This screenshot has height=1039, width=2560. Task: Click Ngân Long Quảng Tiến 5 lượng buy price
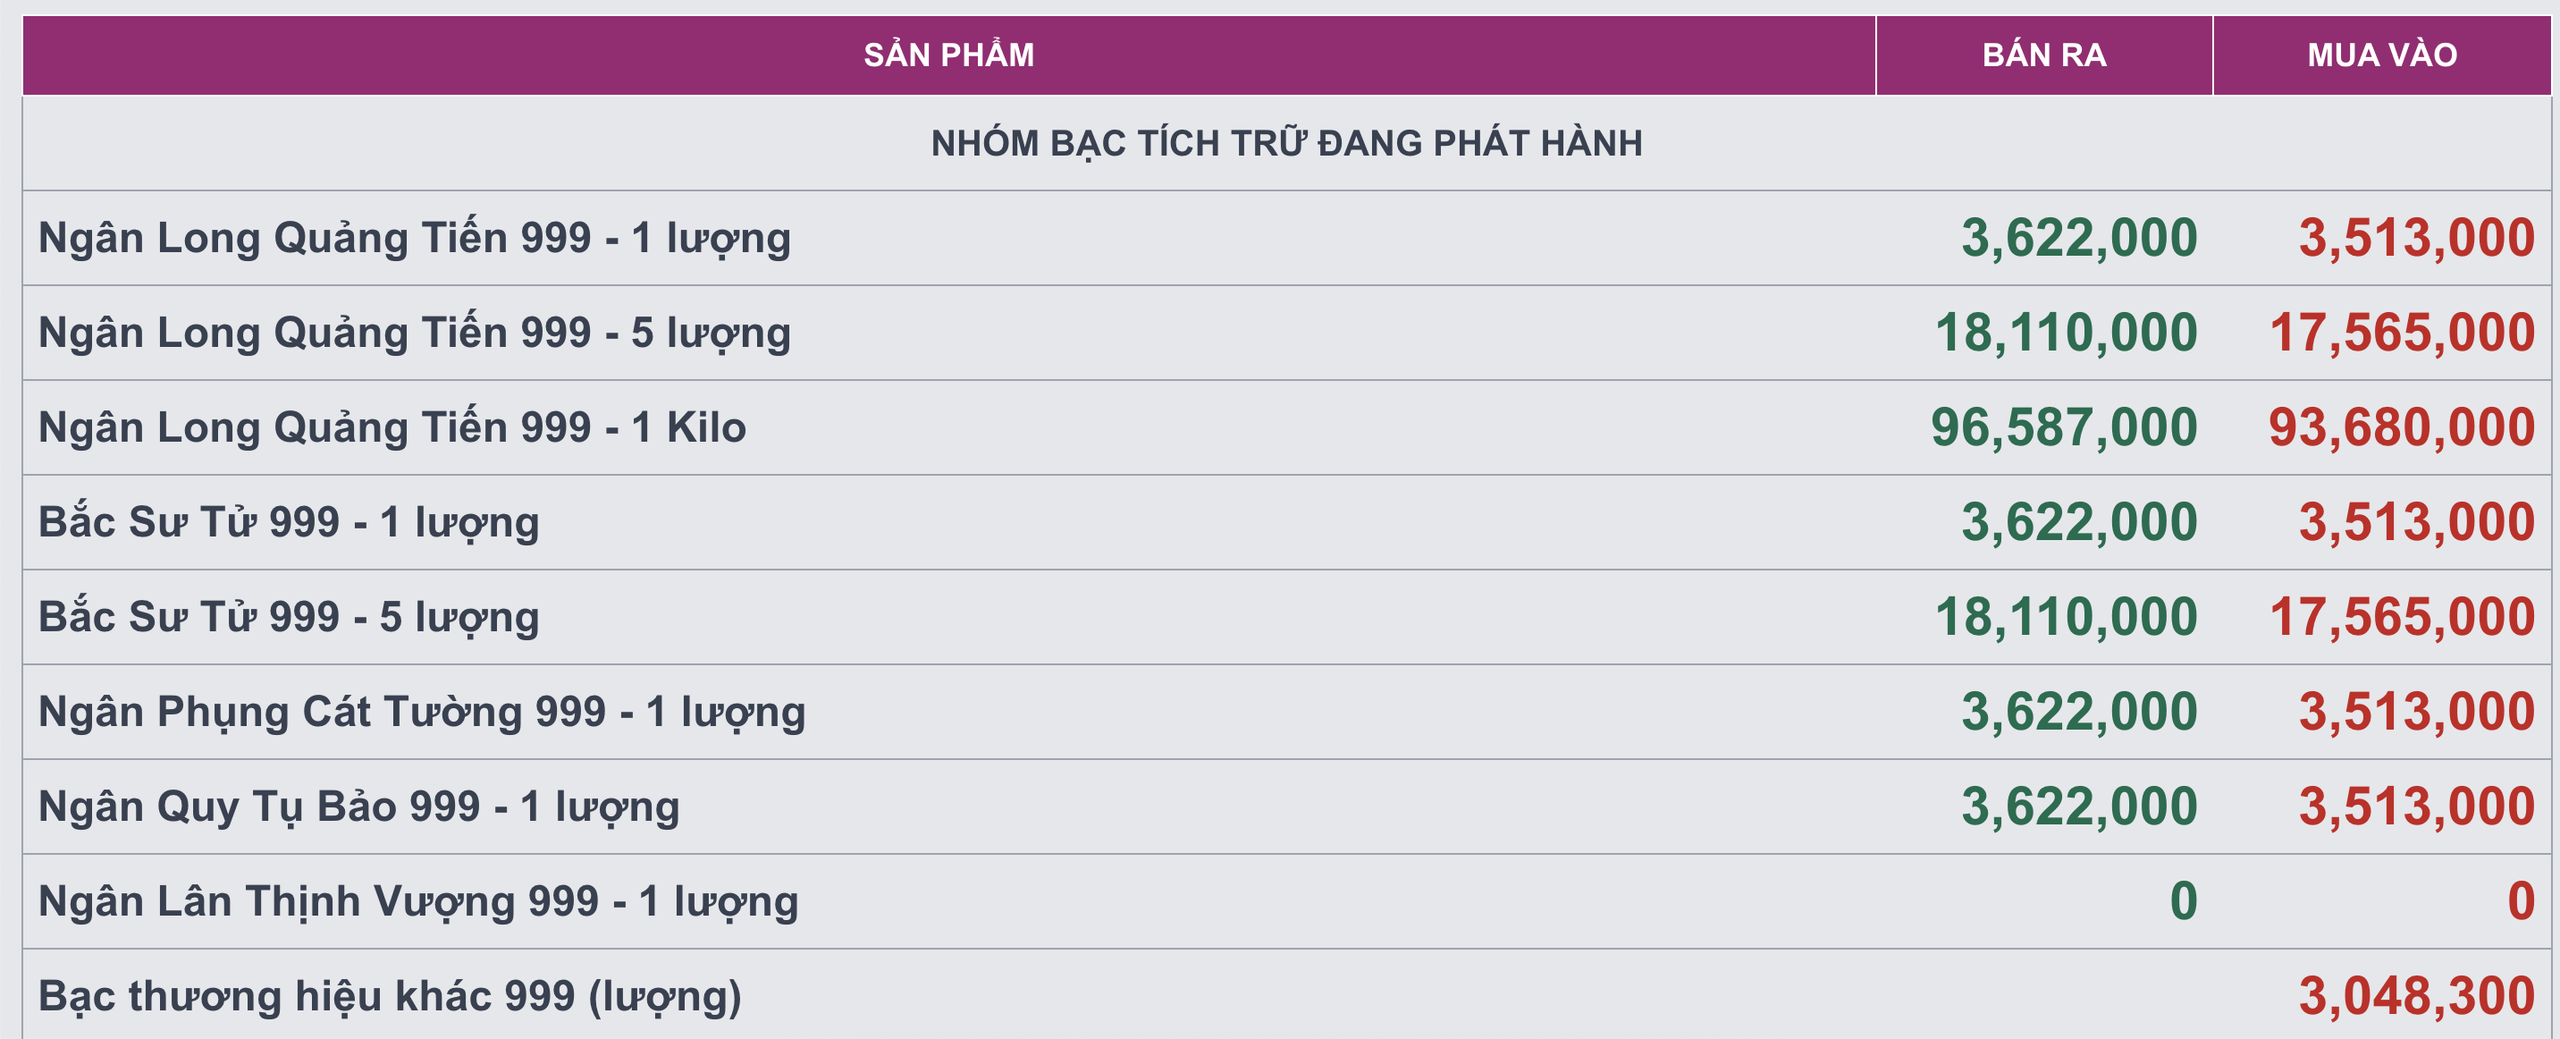2402,333
